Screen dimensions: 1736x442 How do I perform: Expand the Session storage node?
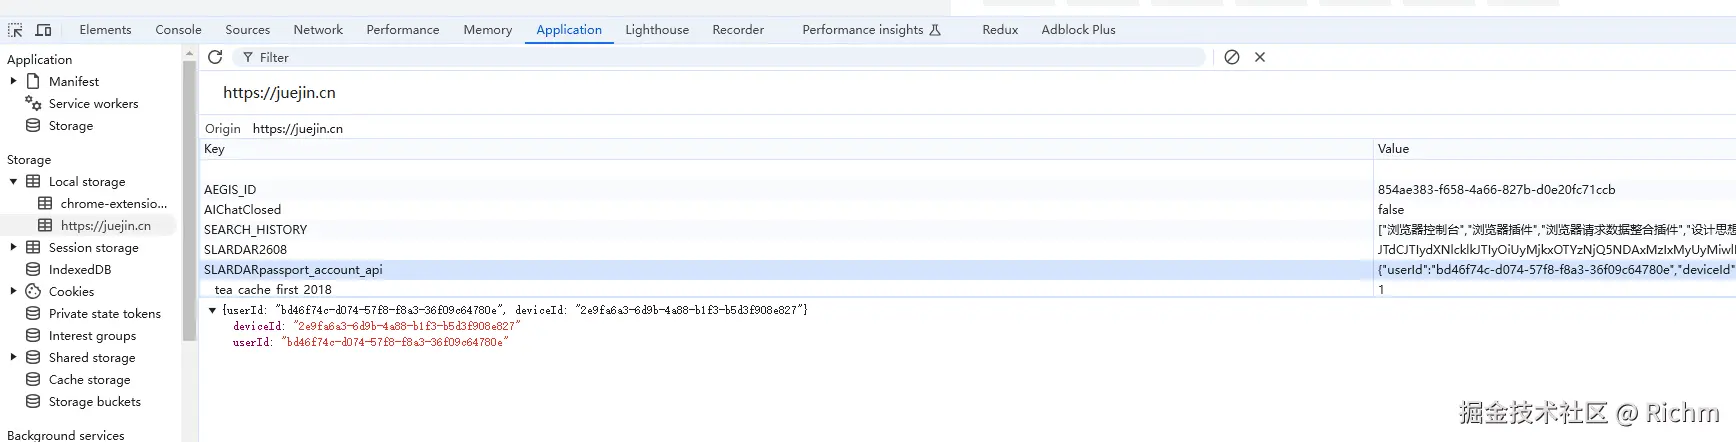(13, 247)
